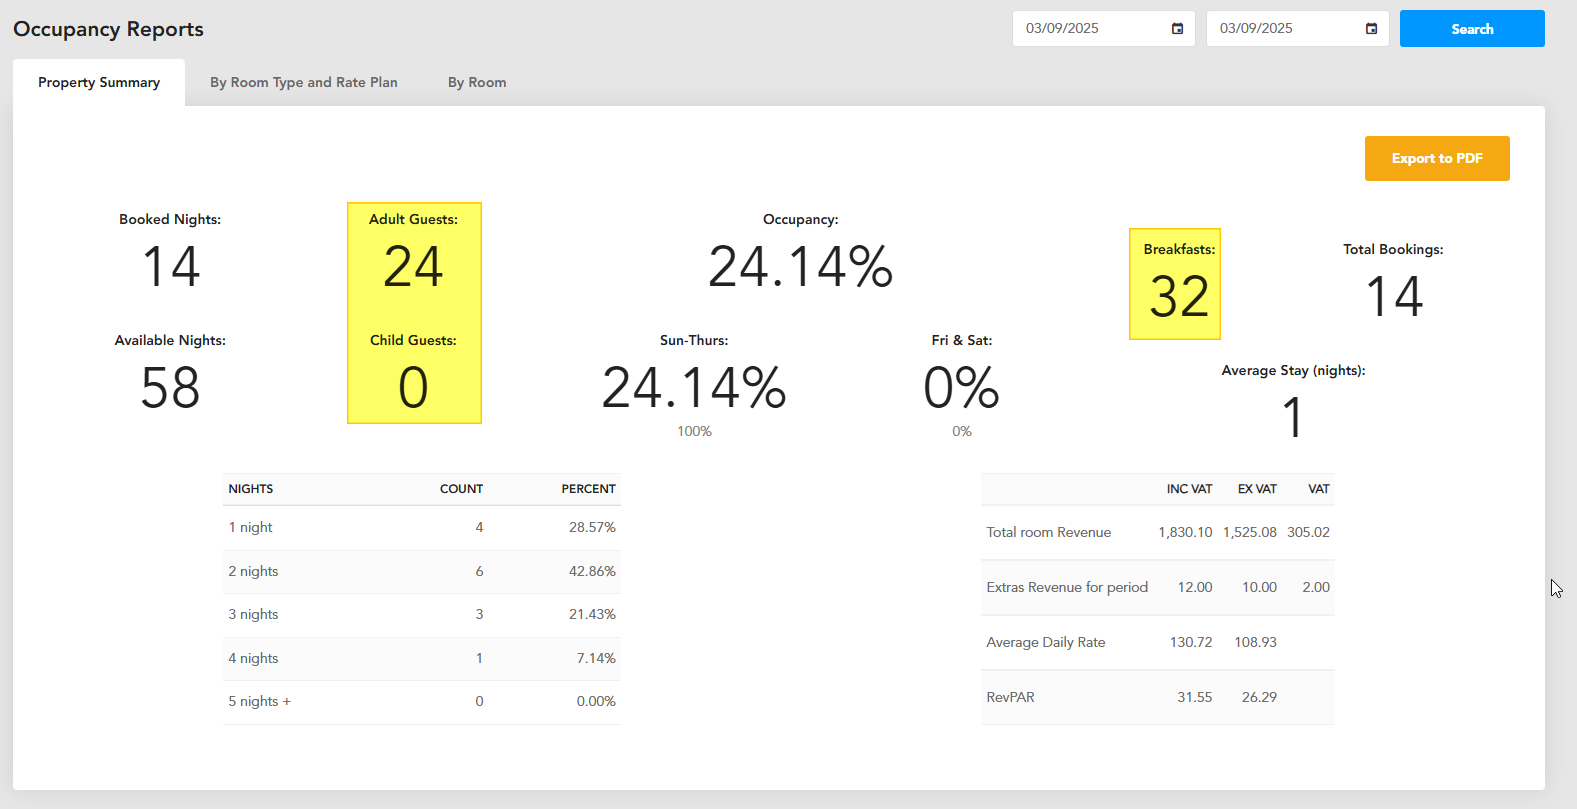Select the 1,525.08 revenue value
The height and width of the screenshot is (809, 1577).
[x=1250, y=532]
